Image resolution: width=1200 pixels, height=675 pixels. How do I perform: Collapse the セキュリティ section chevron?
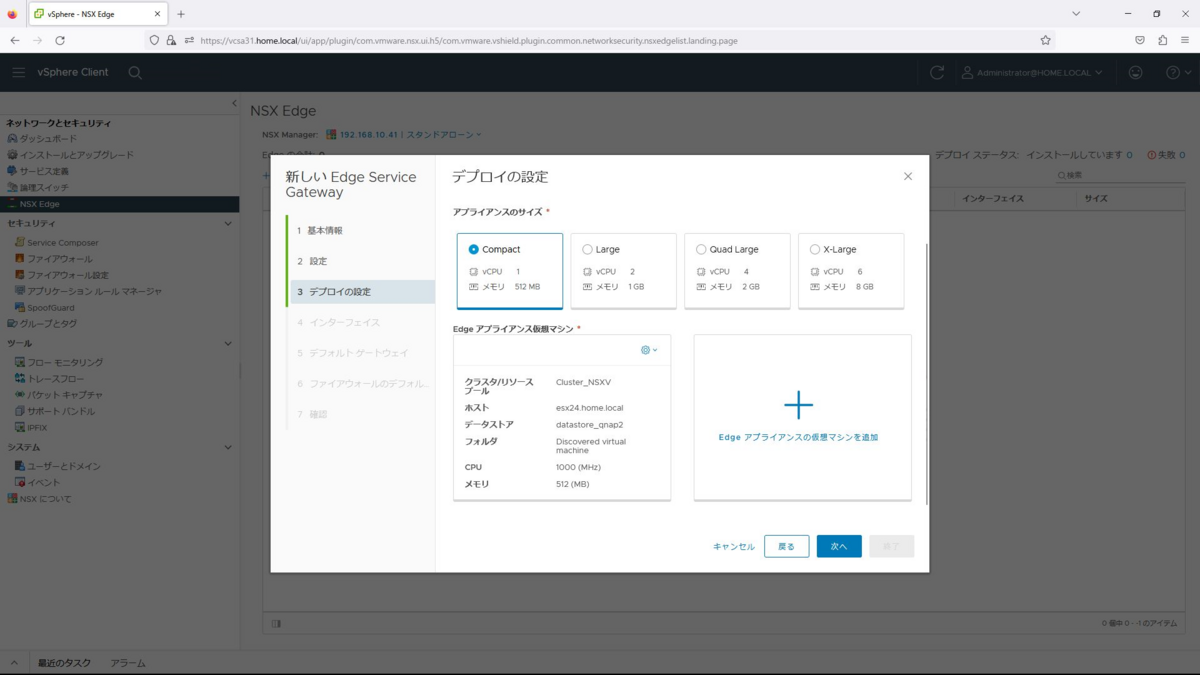tap(228, 224)
